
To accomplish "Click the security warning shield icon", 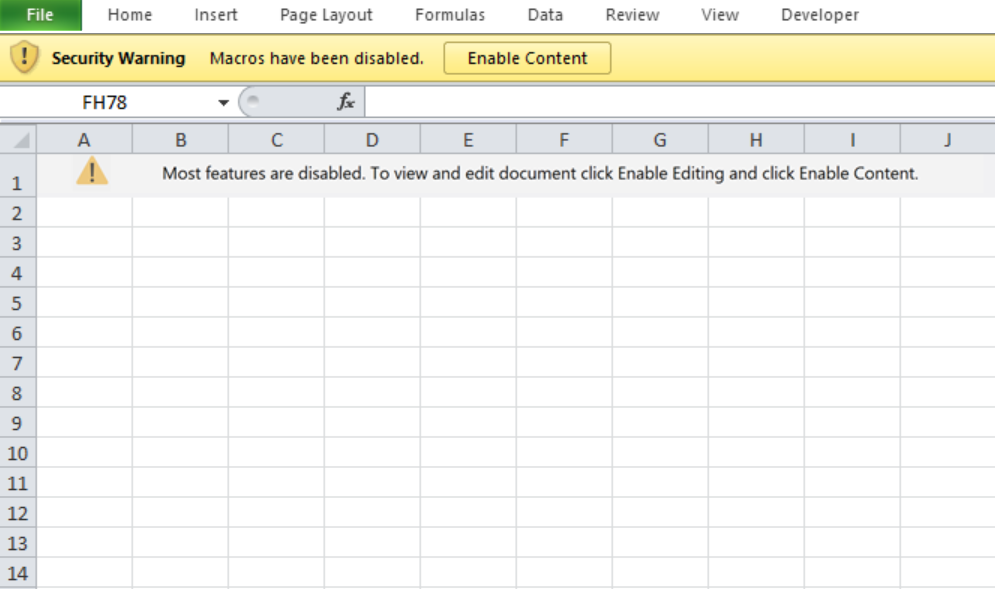I will [x=24, y=58].
